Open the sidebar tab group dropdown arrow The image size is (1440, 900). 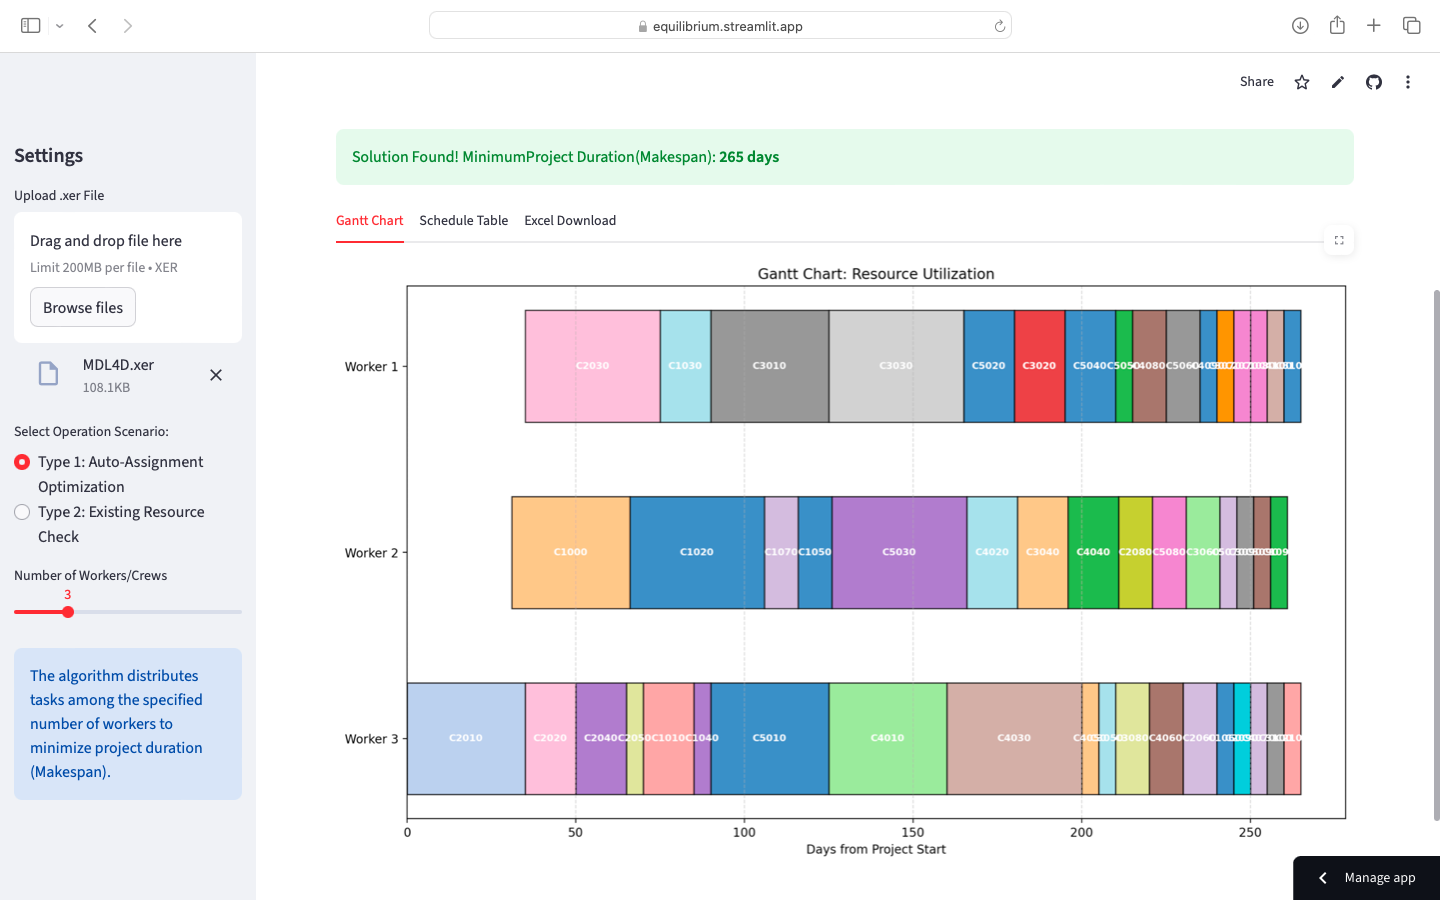coord(60,26)
